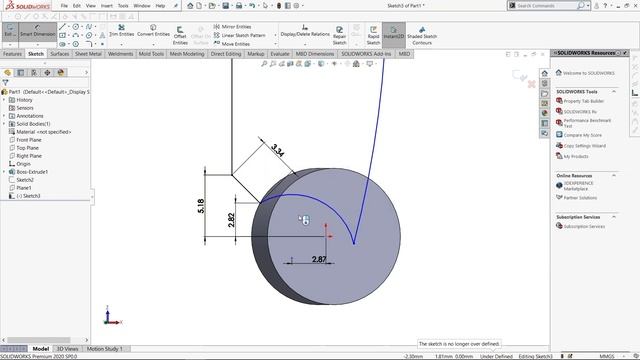Click Shaded Sketch Contours
Image resolution: width=640 pixels, height=360 pixels.
point(422,35)
